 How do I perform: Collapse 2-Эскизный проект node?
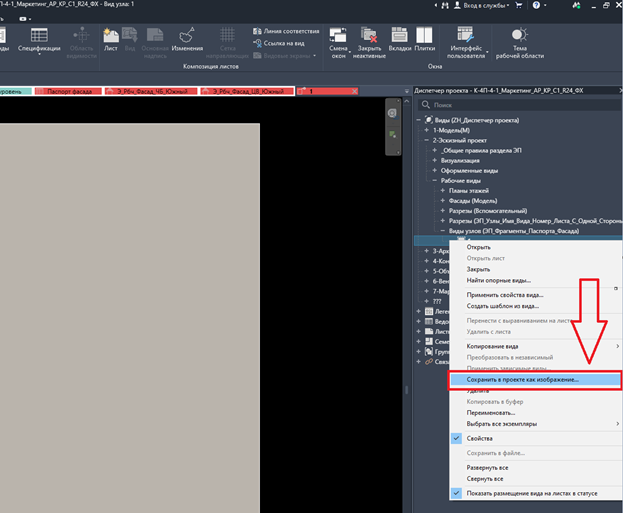[x=426, y=140]
